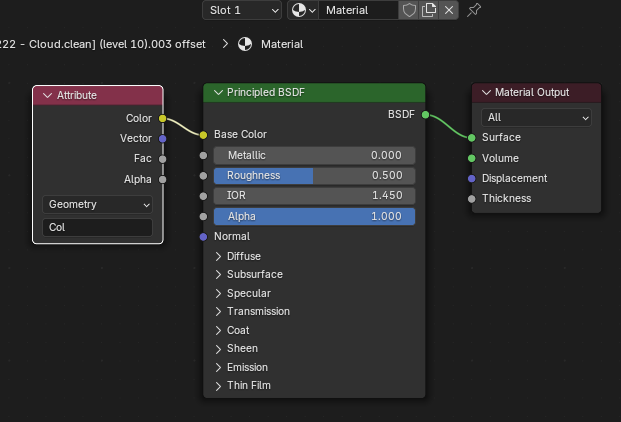Open the All target dropdown in Material Output
Screen dimensions: 621x422
click(x=536, y=118)
